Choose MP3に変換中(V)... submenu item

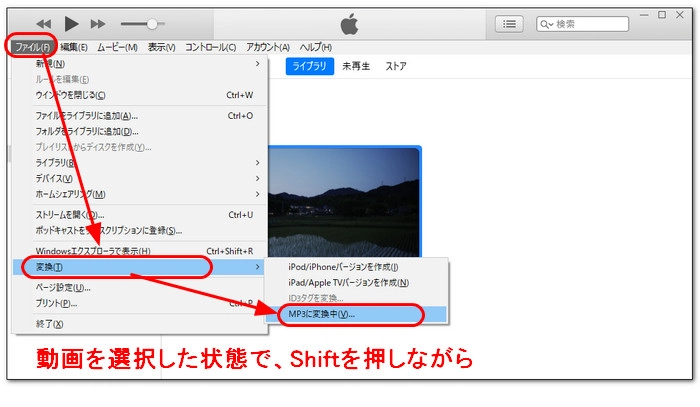(356, 314)
